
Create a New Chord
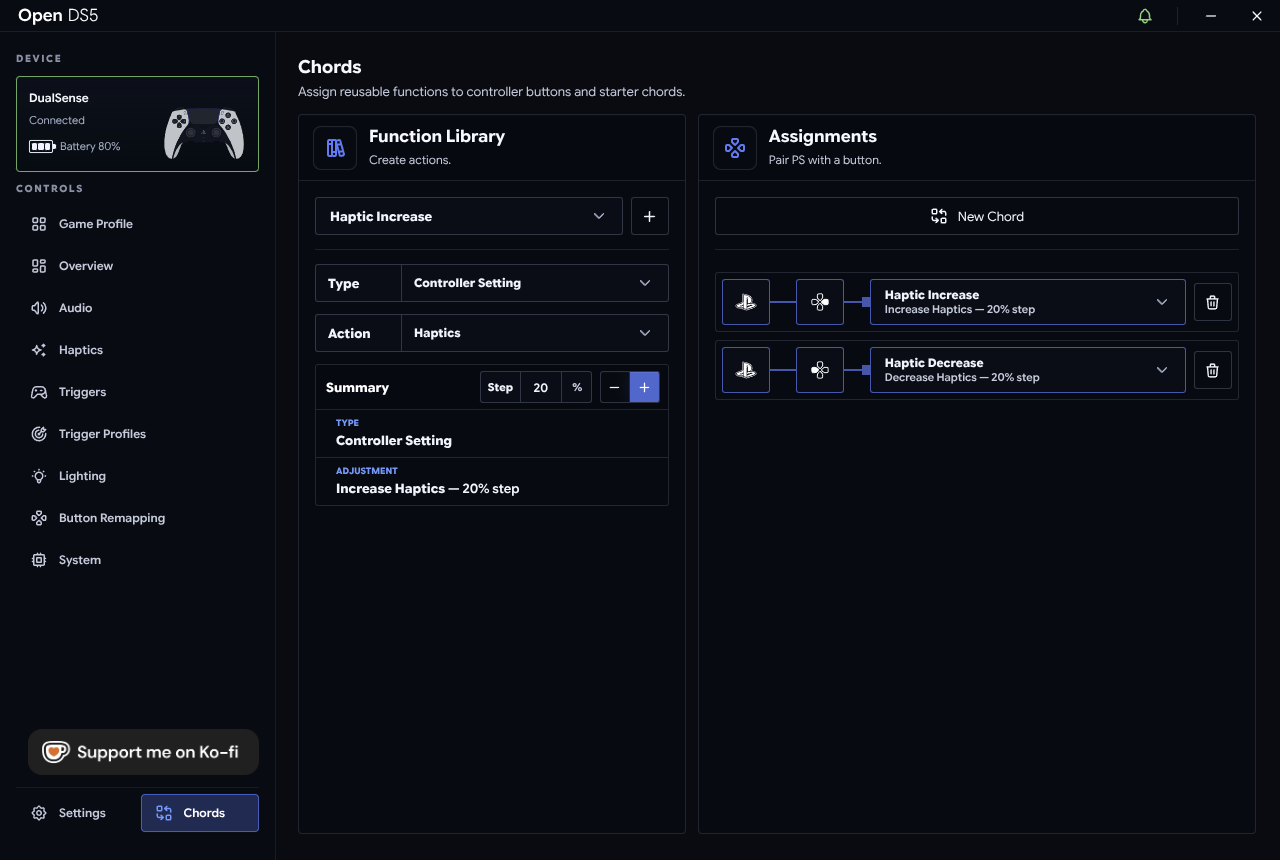(977, 216)
